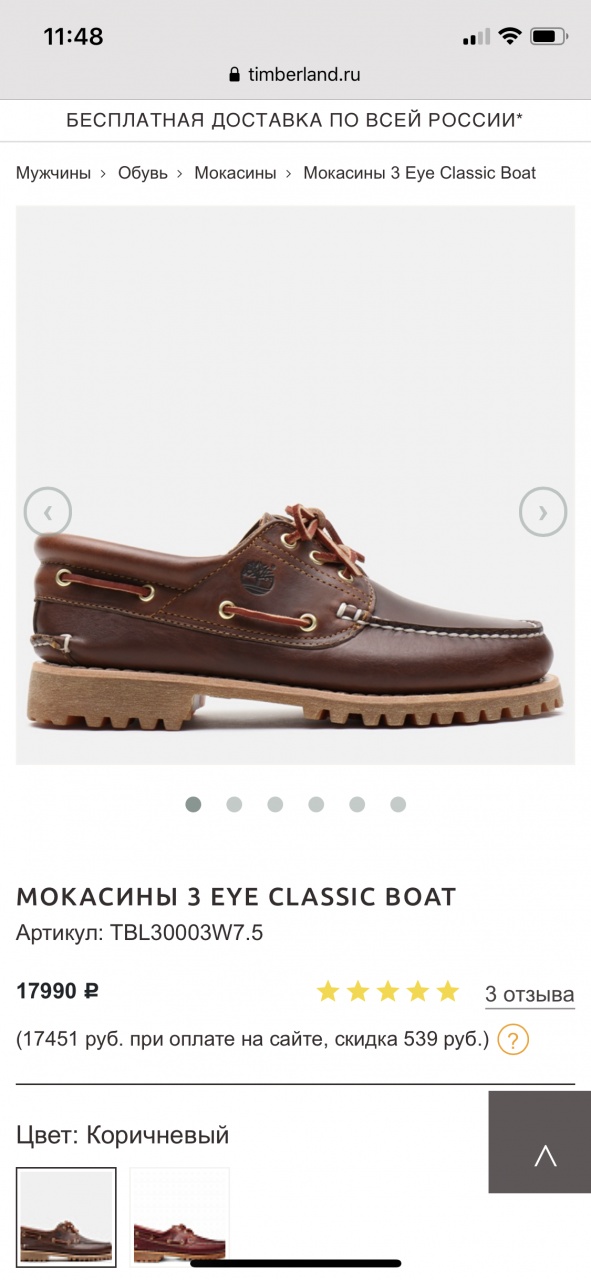Open the Обувь breadcrumb

tap(143, 173)
